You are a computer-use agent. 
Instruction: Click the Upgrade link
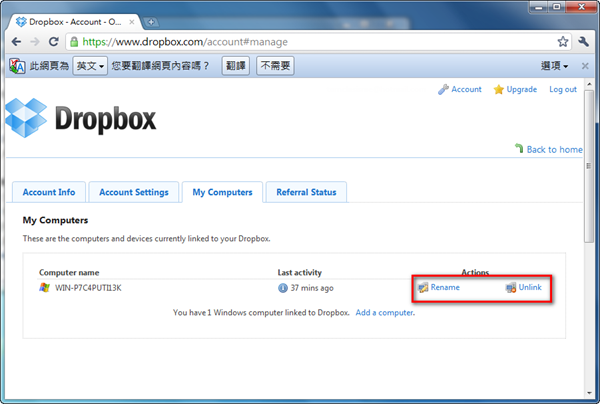click(x=522, y=89)
